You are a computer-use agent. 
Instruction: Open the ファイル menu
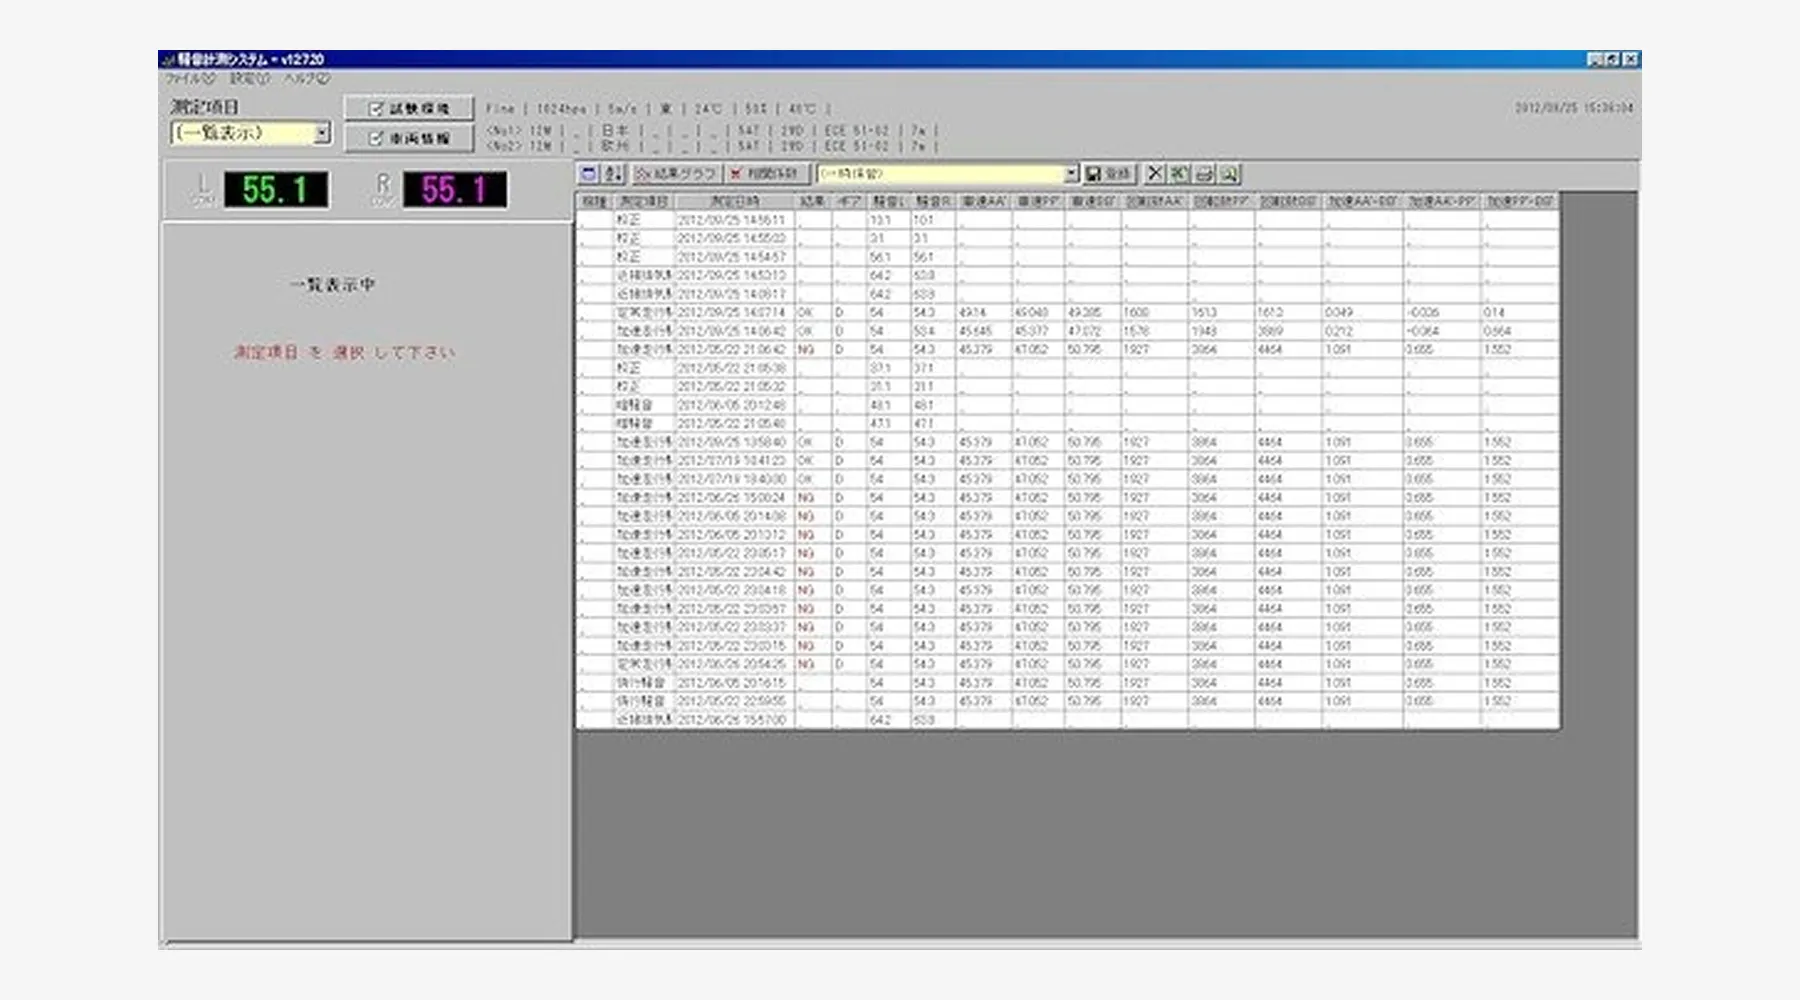click(x=190, y=78)
